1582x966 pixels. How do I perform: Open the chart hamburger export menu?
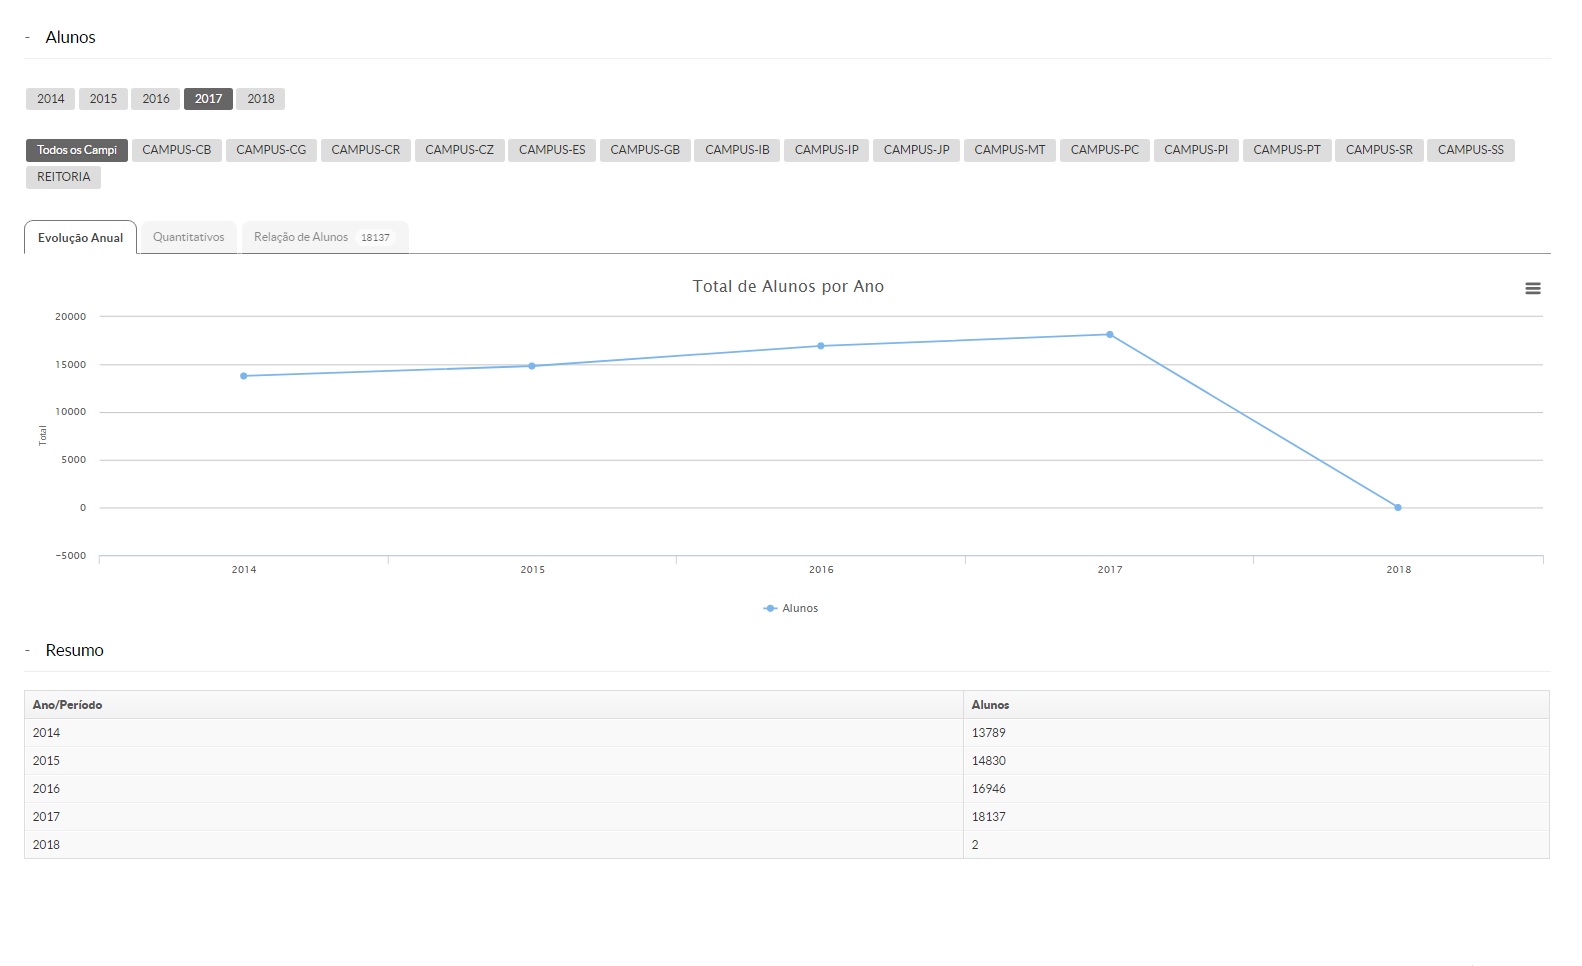[x=1532, y=288]
